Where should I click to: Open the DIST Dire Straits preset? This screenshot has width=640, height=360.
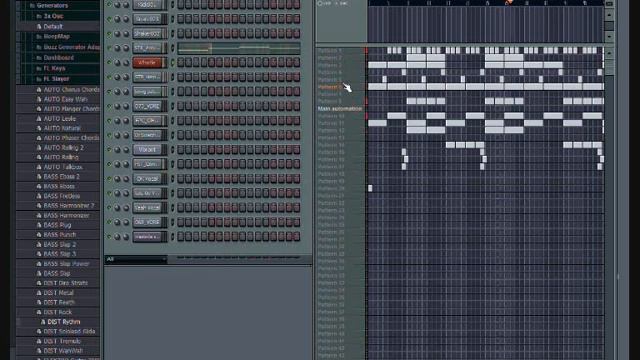66,283
